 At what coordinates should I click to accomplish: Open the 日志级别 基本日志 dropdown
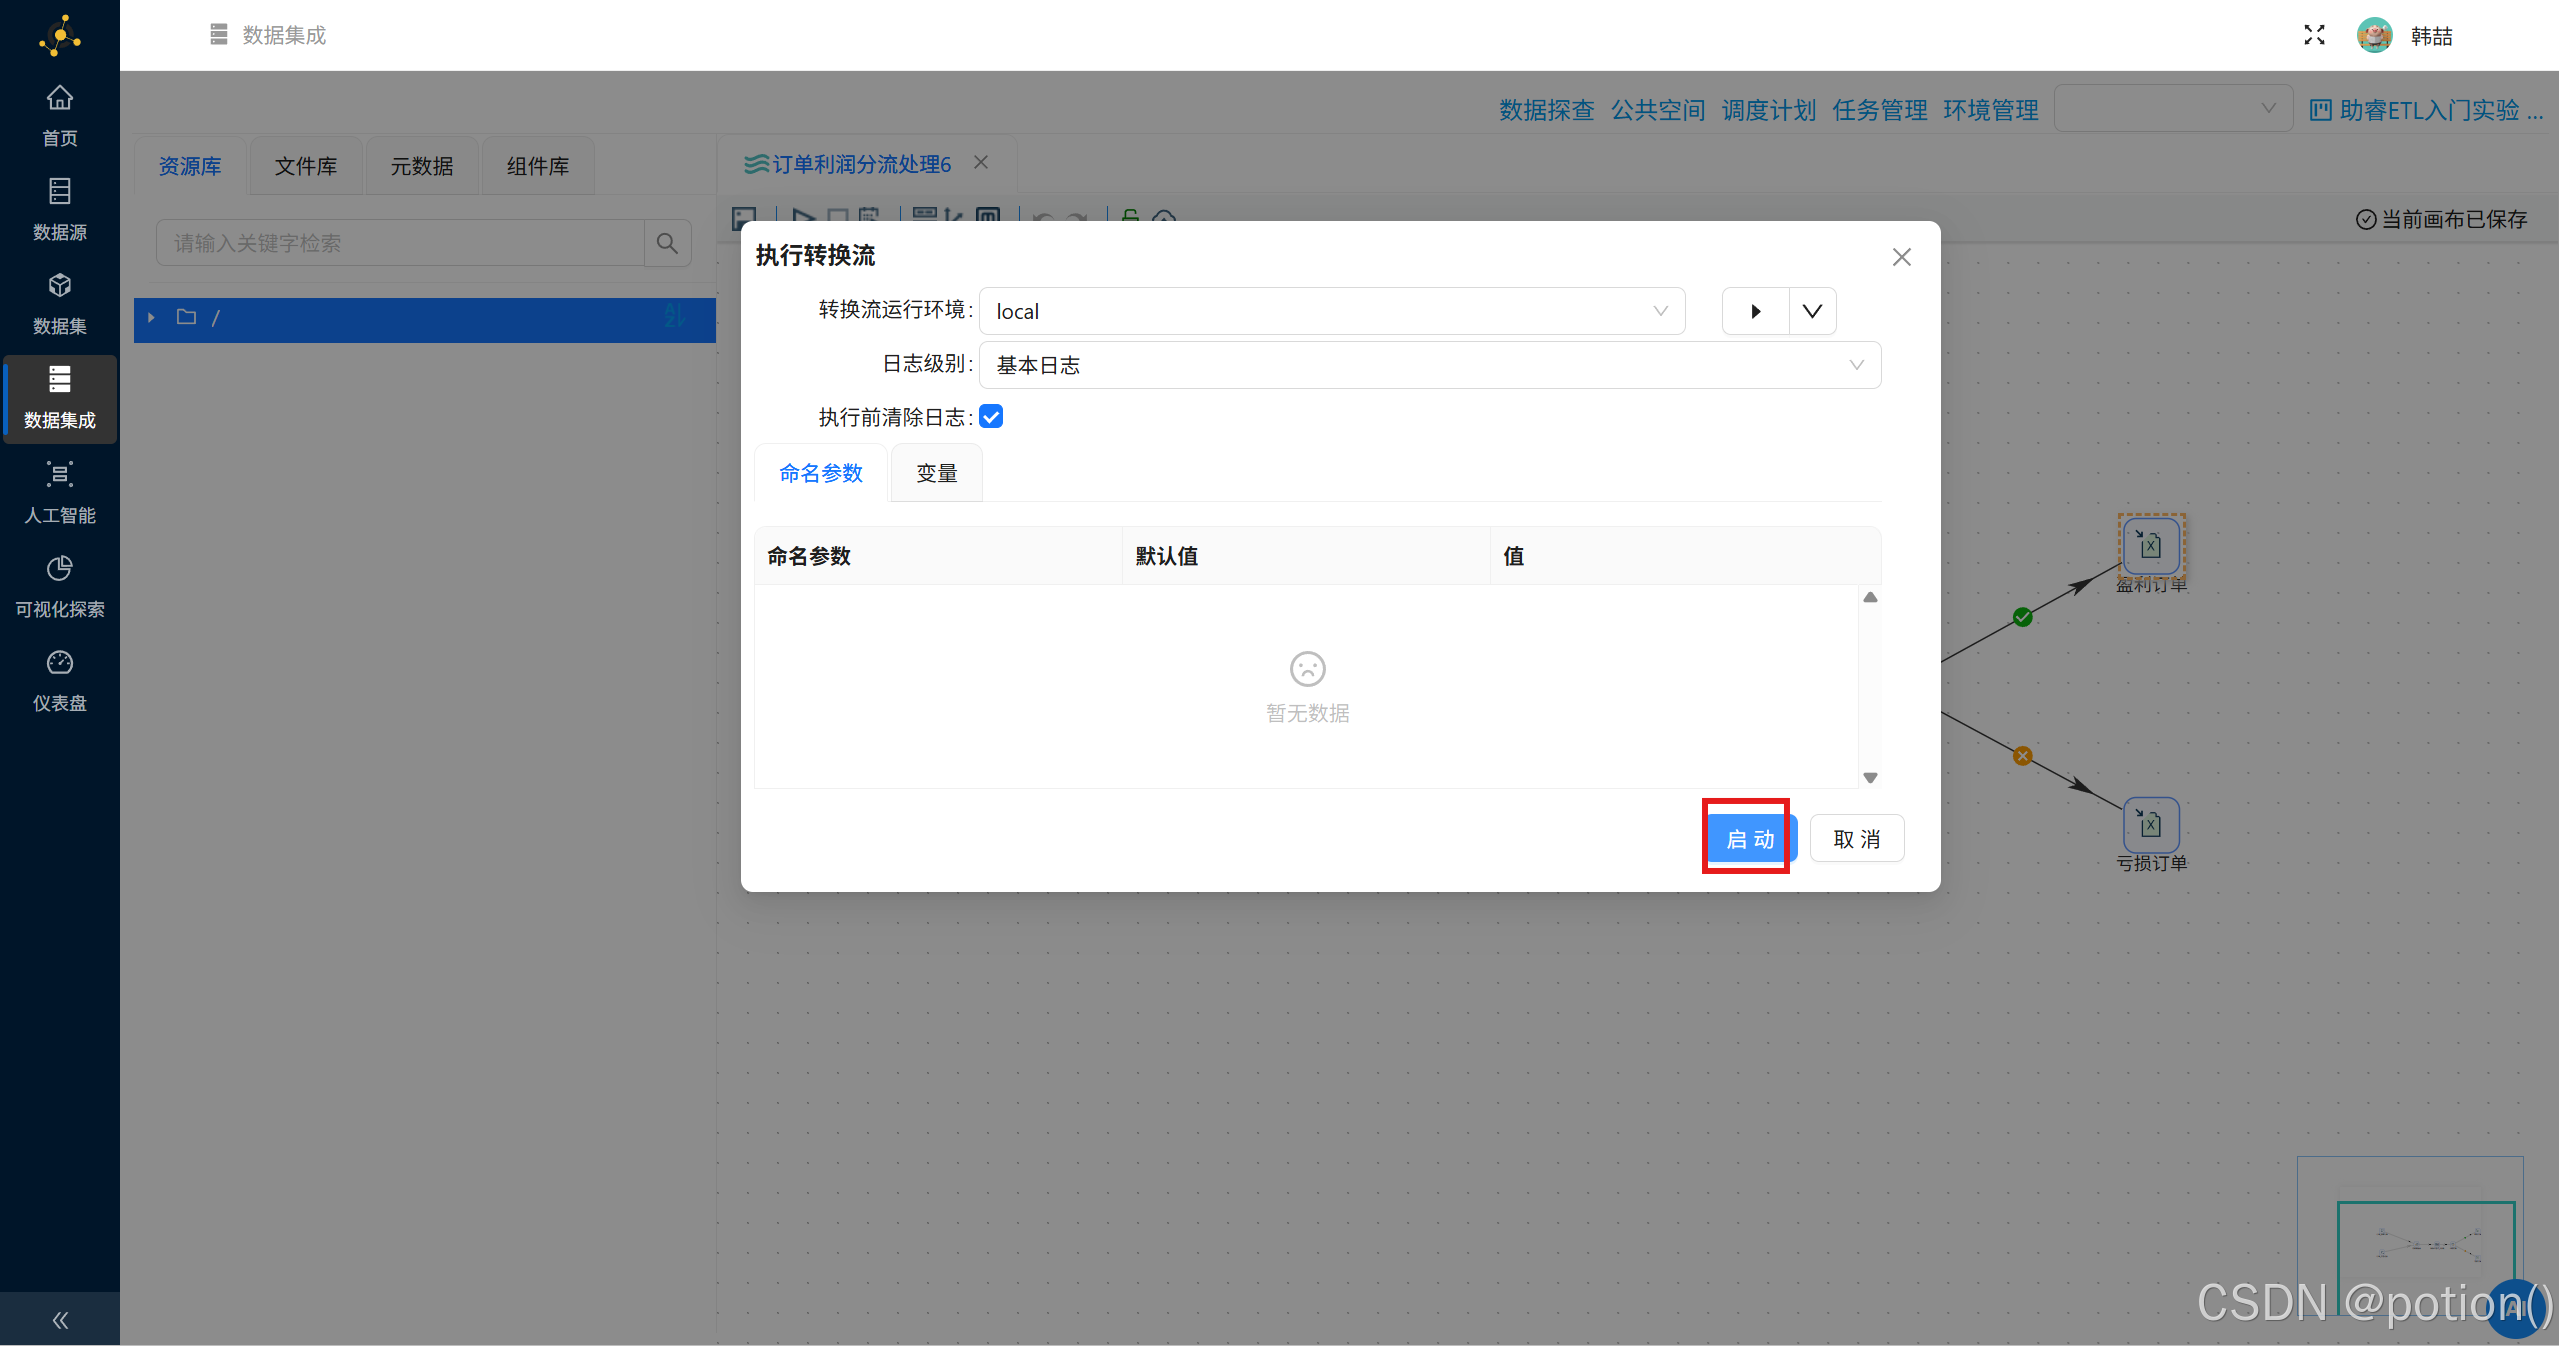click(1429, 365)
